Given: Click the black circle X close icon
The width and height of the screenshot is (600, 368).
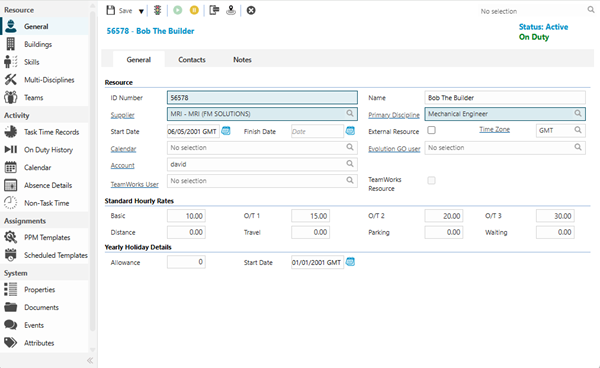Looking at the screenshot, I should (x=251, y=10).
